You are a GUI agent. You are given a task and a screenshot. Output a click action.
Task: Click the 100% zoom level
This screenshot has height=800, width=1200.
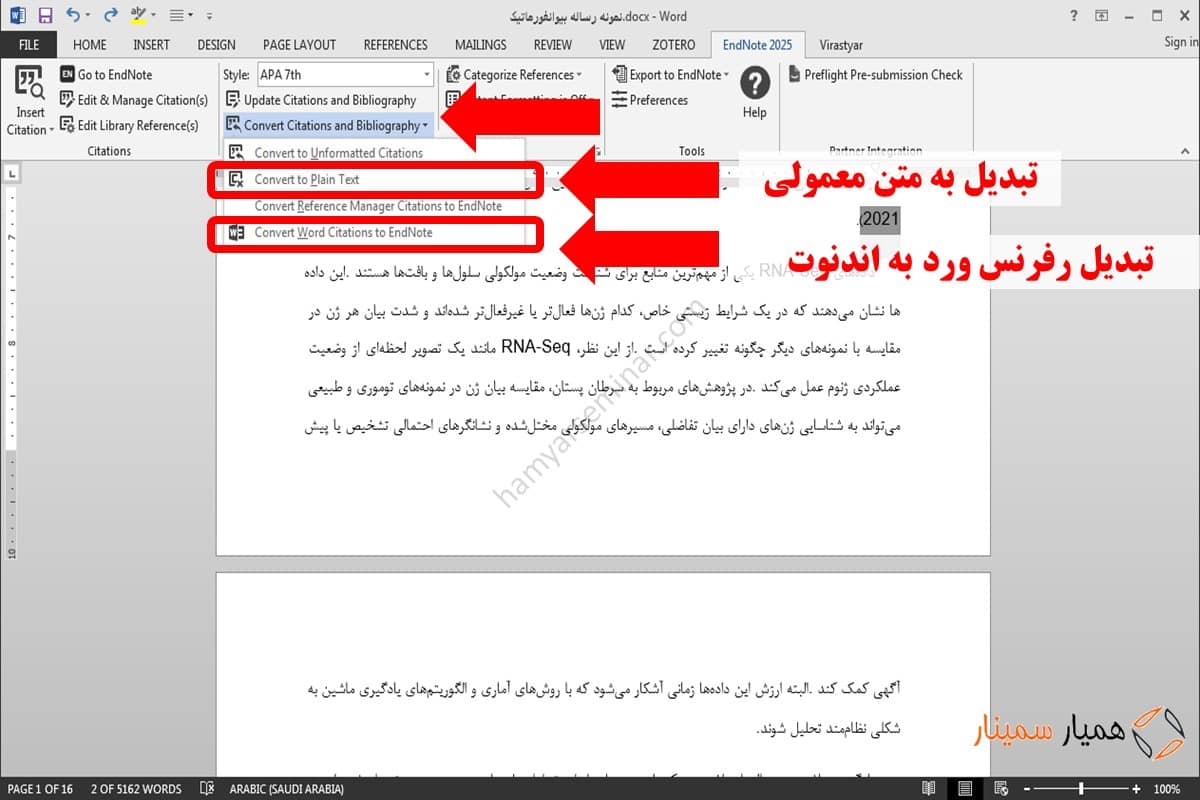pyautogui.click(x=1167, y=789)
